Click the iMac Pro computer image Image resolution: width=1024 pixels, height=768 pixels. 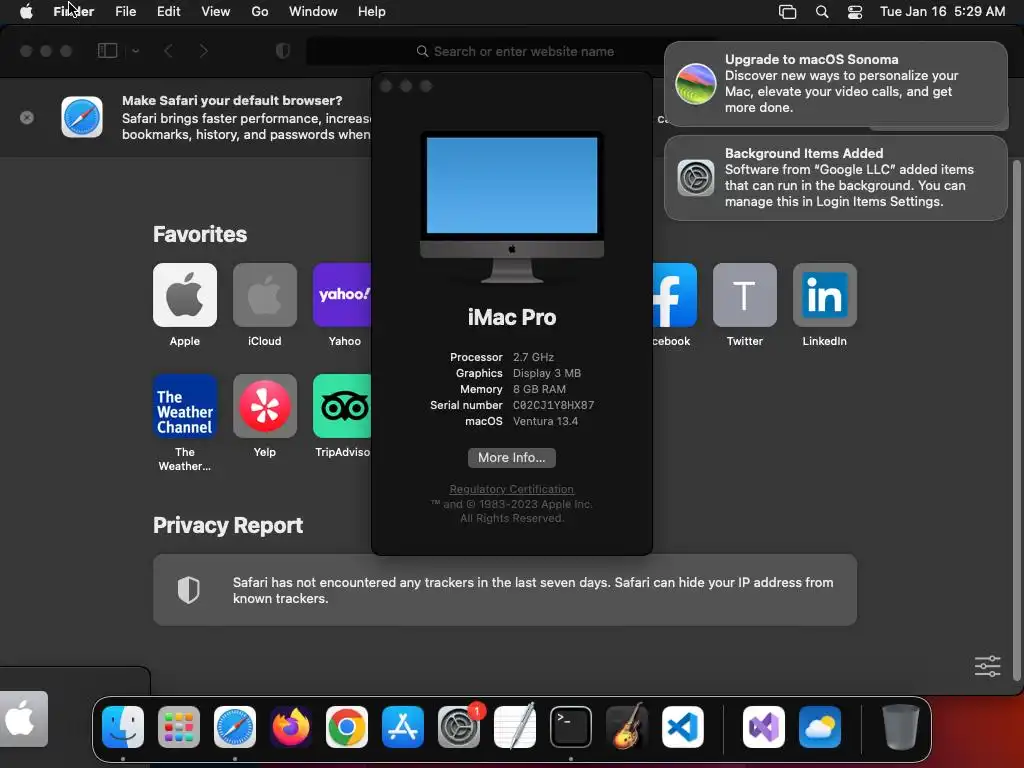point(511,206)
